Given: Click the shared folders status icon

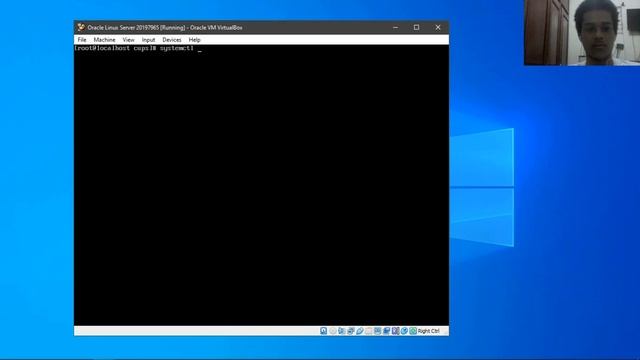Looking at the screenshot, I should tap(369, 331).
